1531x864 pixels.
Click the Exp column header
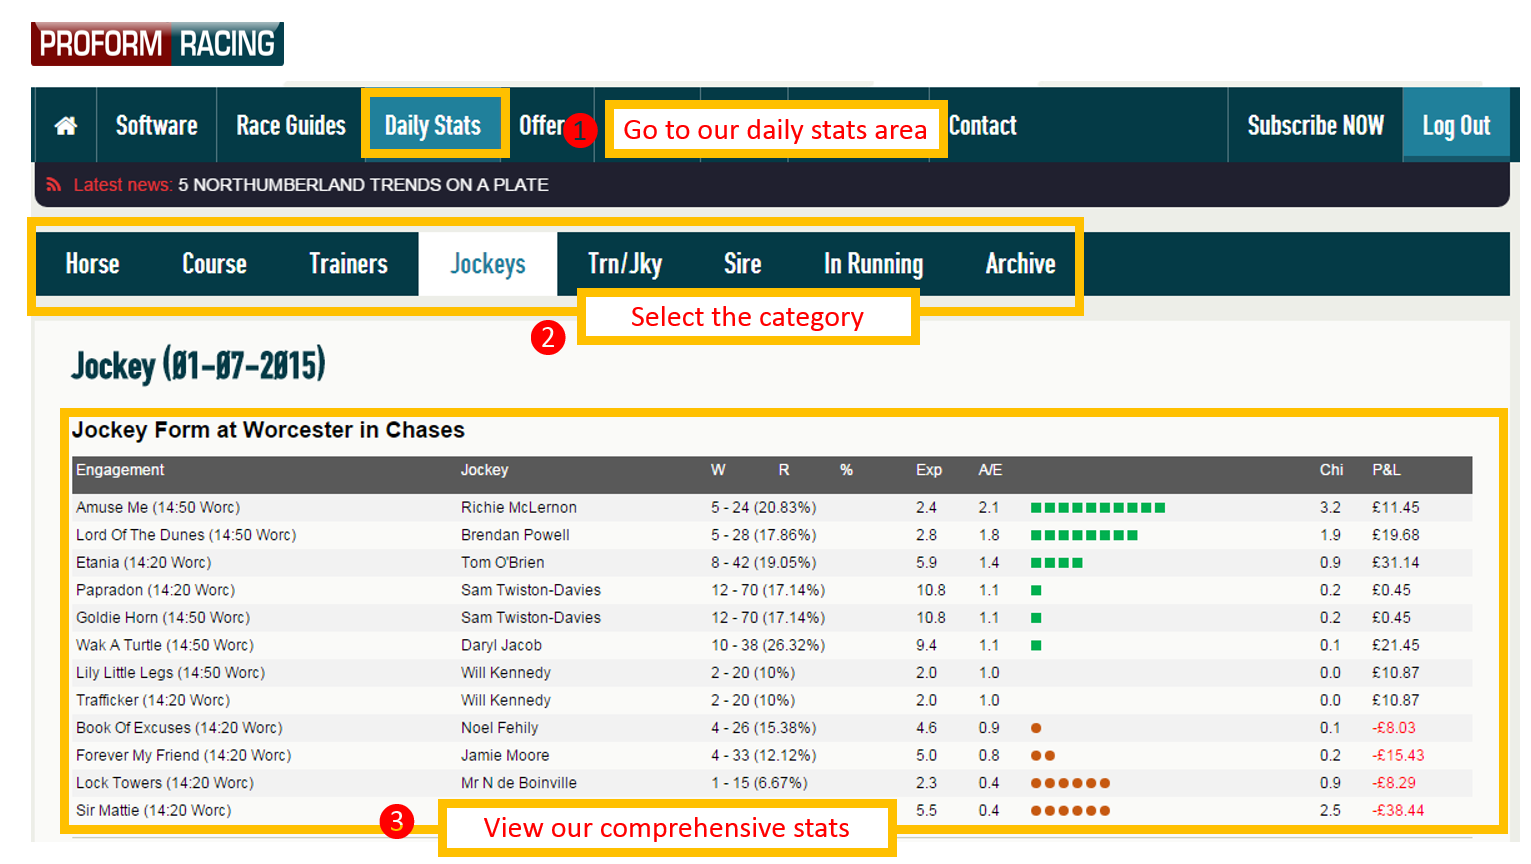[x=929, y=470]
